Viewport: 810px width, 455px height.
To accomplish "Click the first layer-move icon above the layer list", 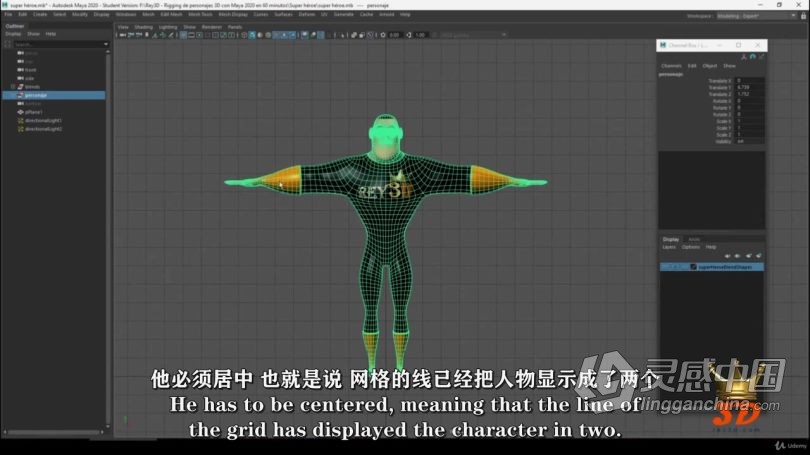I will [x=728, y=256].
